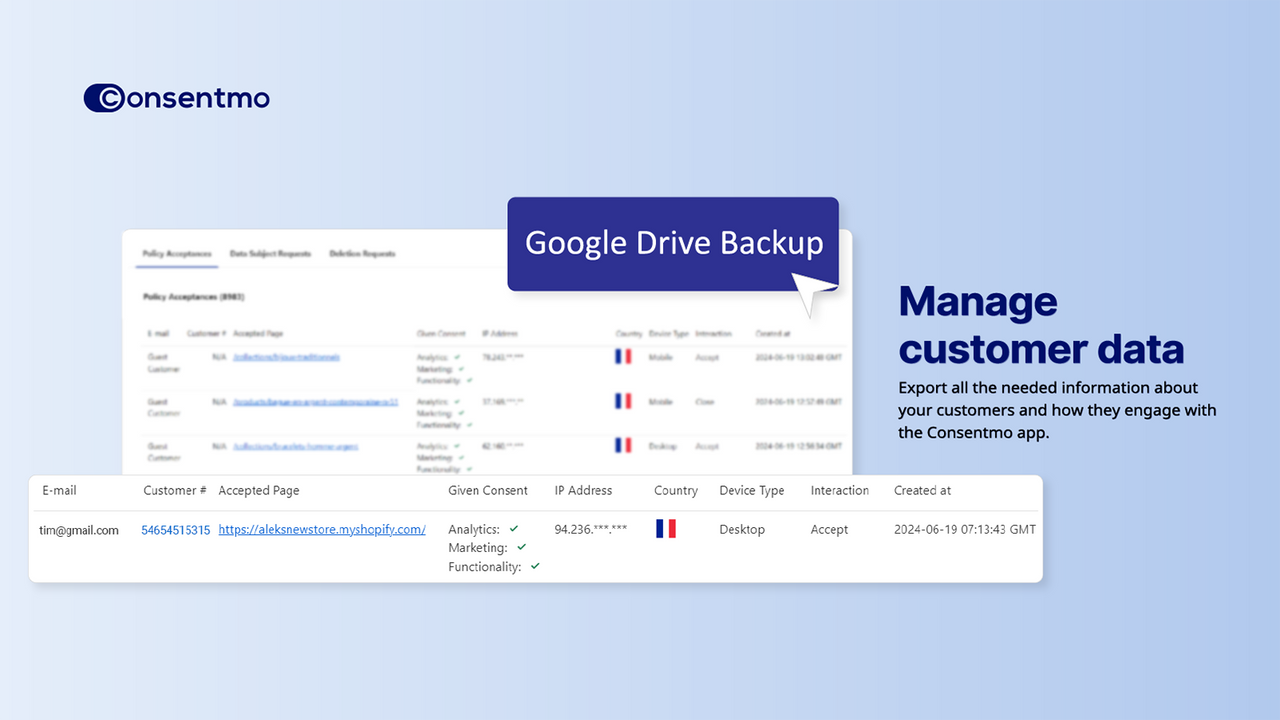Open the accepted page link in 12:57:49 row
The width and height of the screenshot is (1280, 720).
[316, 401]
